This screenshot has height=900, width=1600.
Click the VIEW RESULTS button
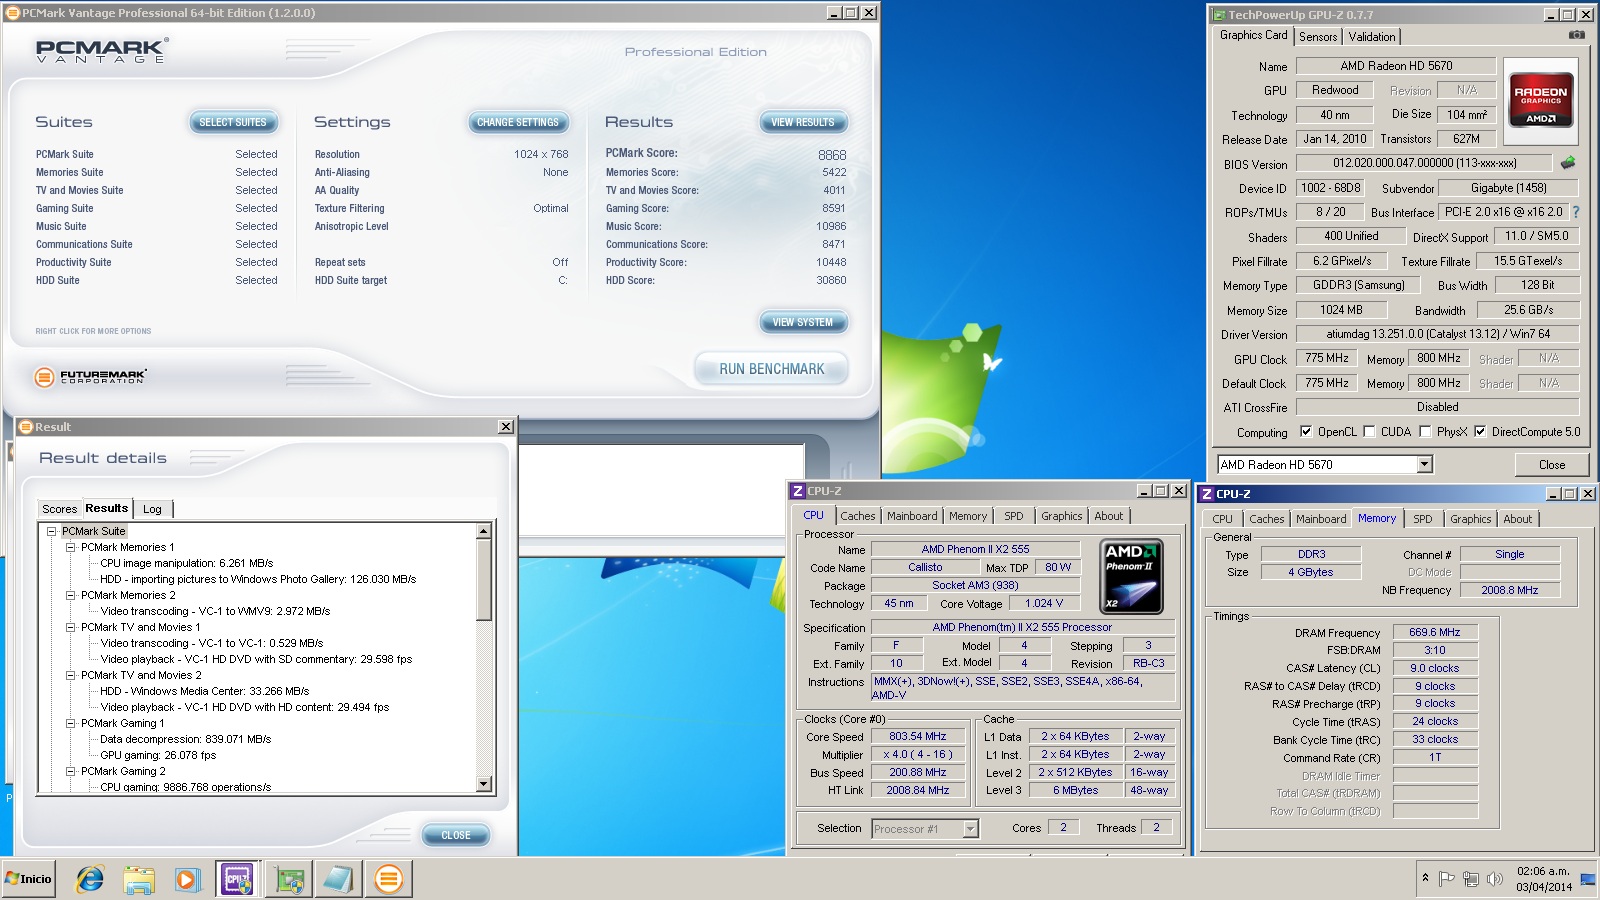click(x=803, y=122)
